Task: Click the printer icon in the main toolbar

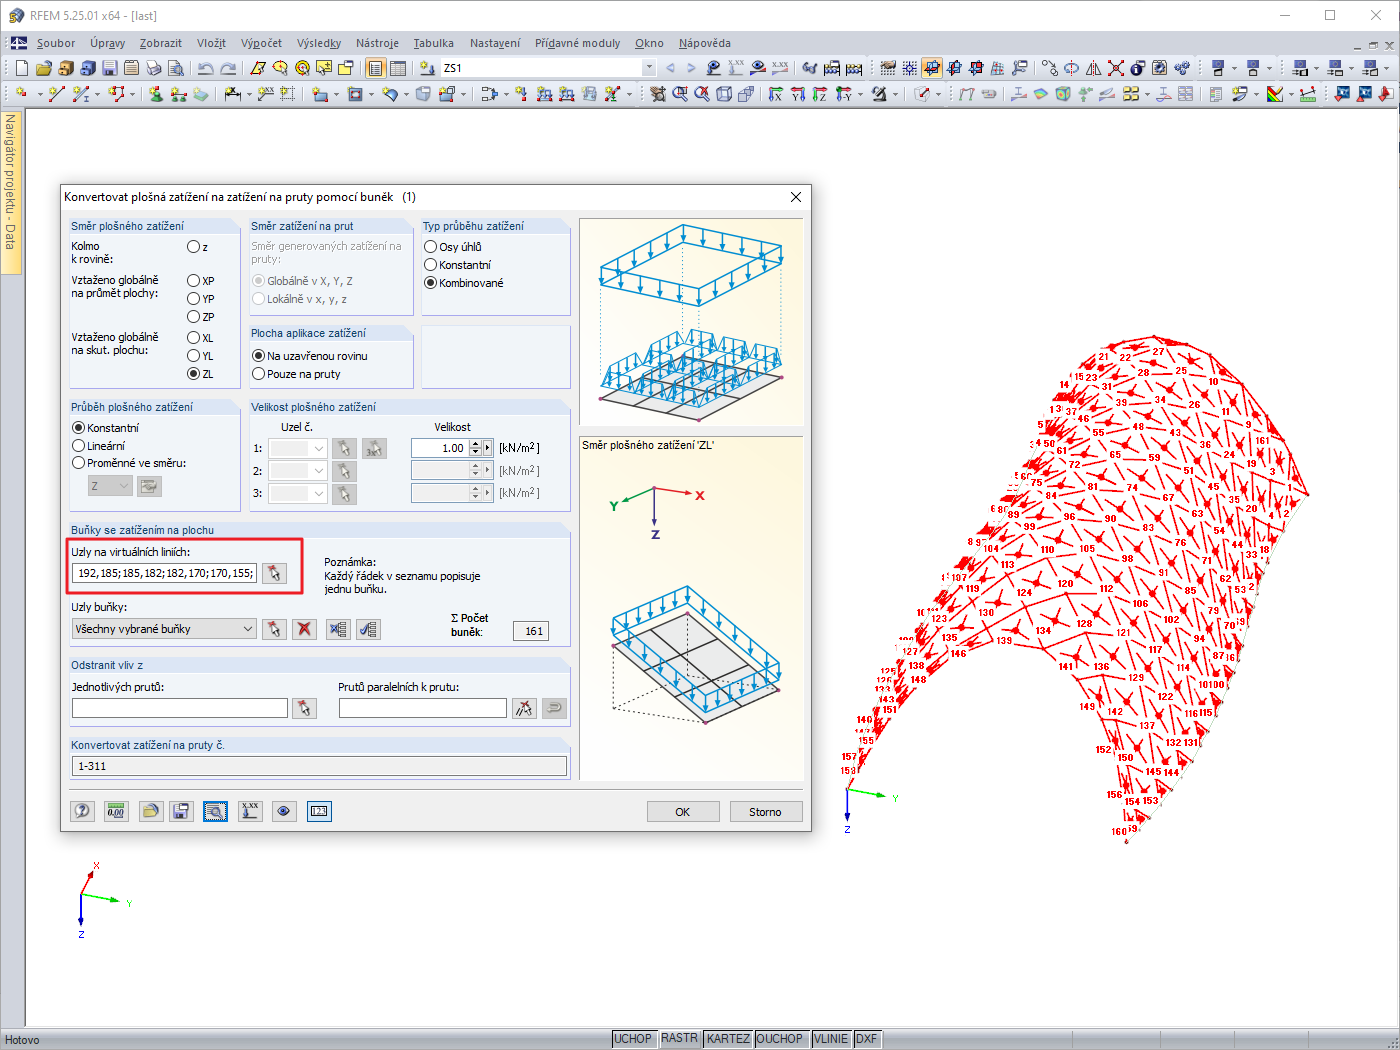Action: tap(153, 68)
